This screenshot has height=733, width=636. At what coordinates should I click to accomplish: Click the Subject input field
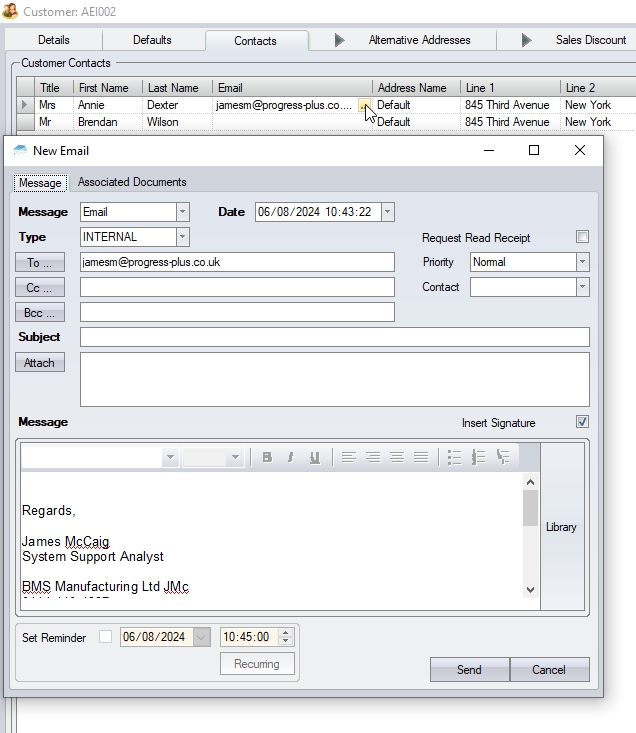pyautogui.click(x=334, y=337)
